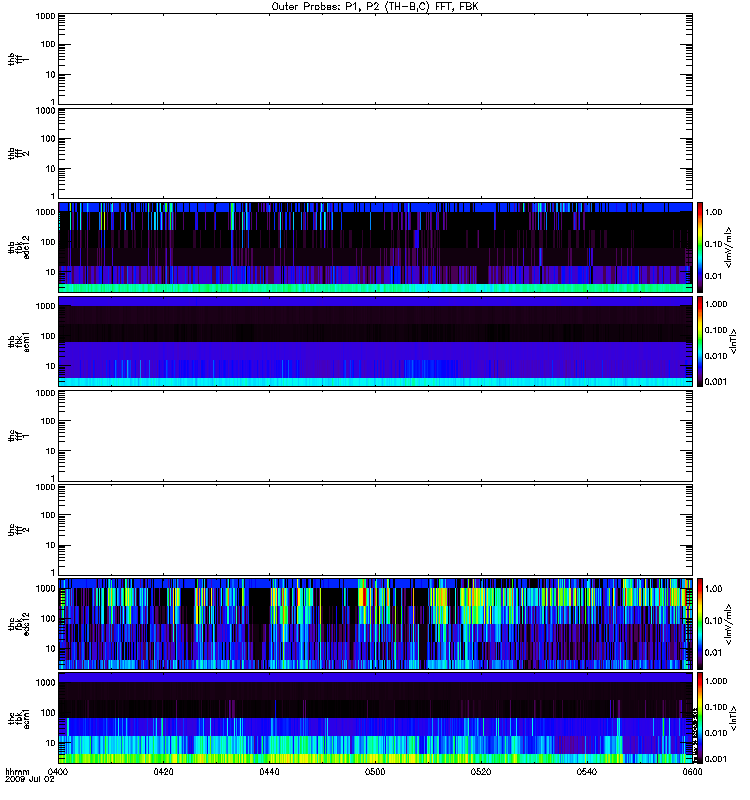Click the thc scm1 nT color bar
The height and width of the screenshot is (800, 750).
coord(700,718)
